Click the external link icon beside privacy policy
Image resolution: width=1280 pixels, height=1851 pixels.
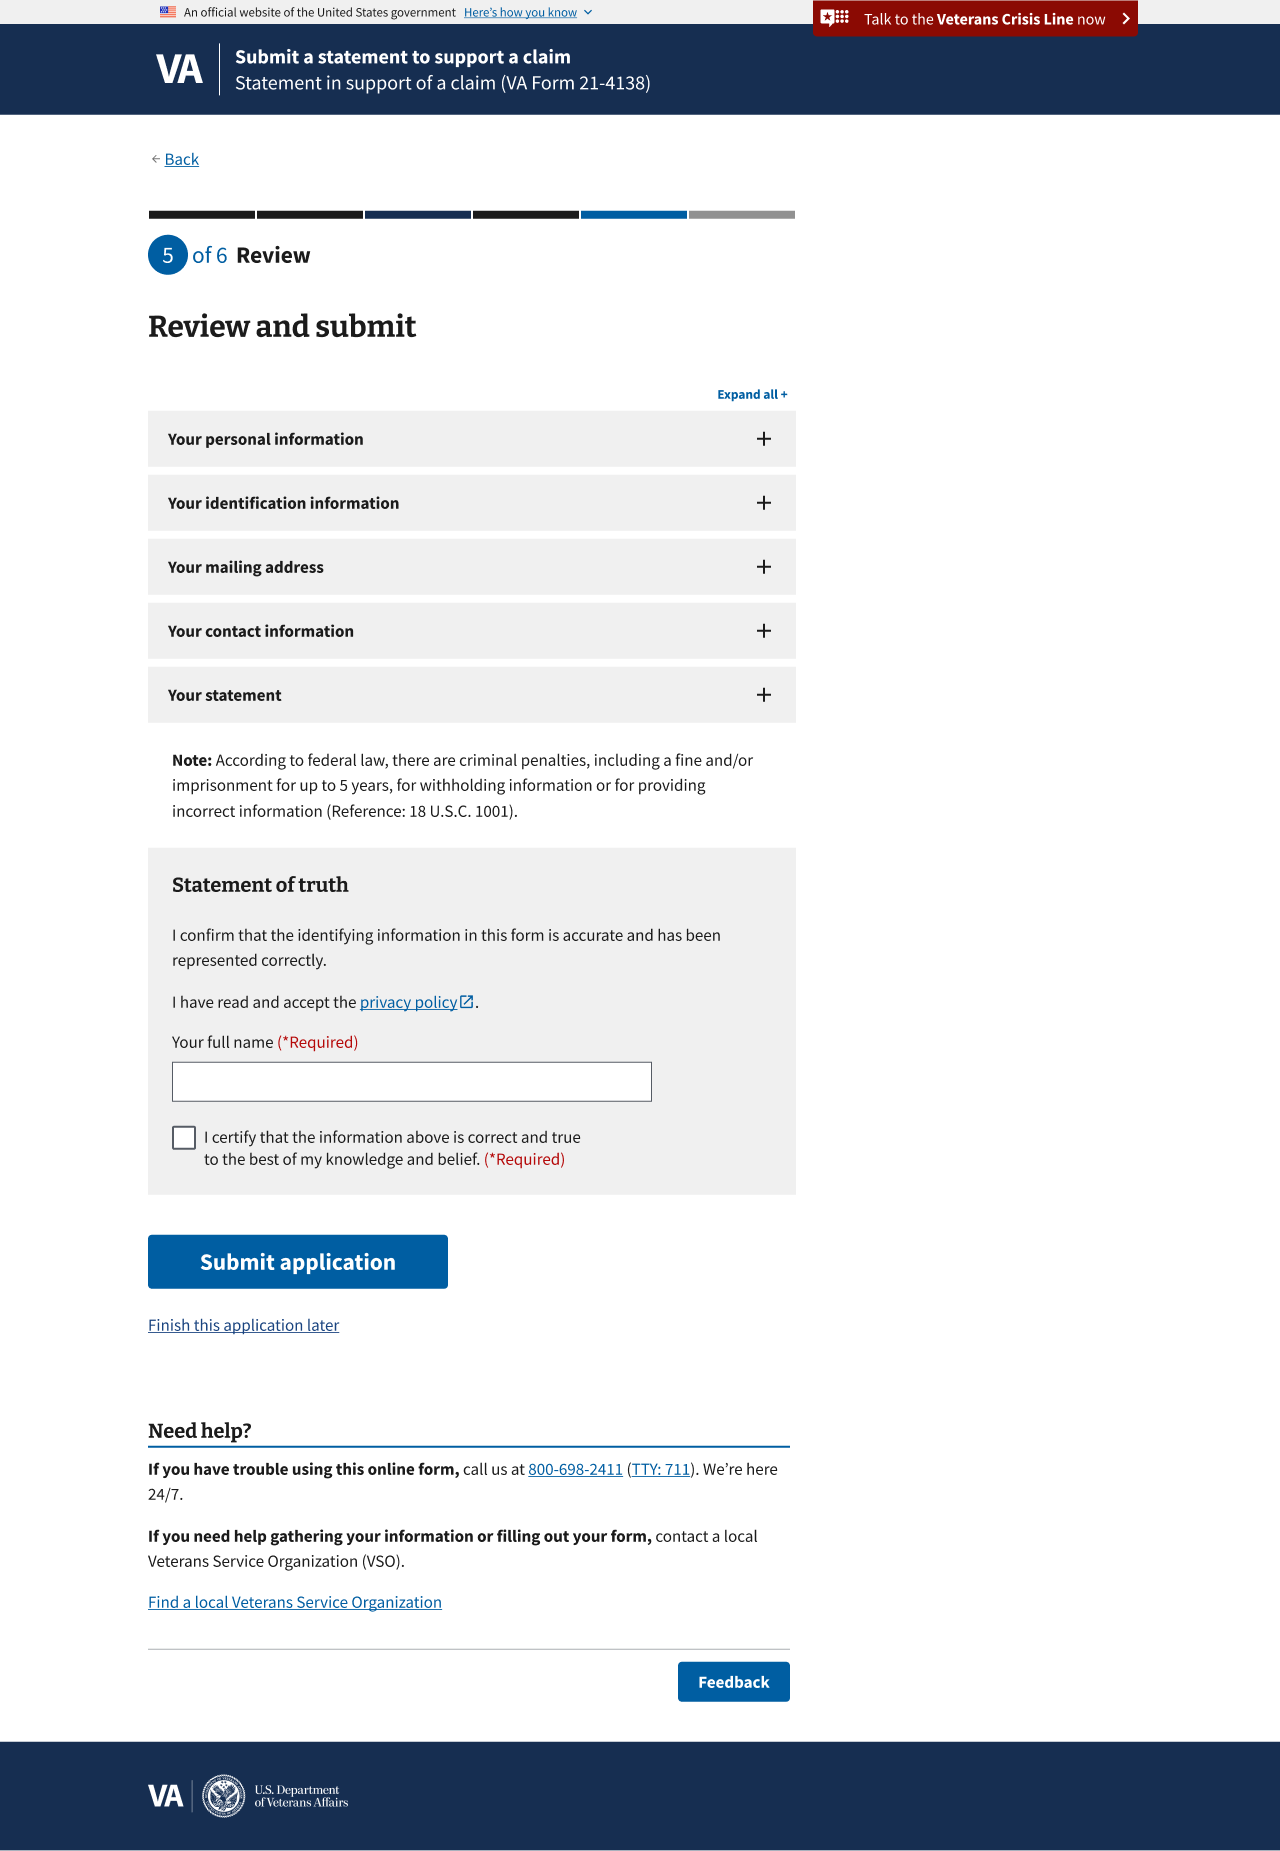(x=467, y=1002)
